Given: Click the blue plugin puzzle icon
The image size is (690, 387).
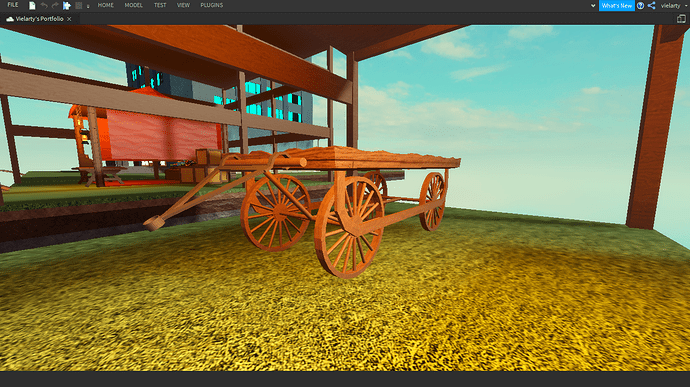Looking at the screenshot, I should coord(66,5).
